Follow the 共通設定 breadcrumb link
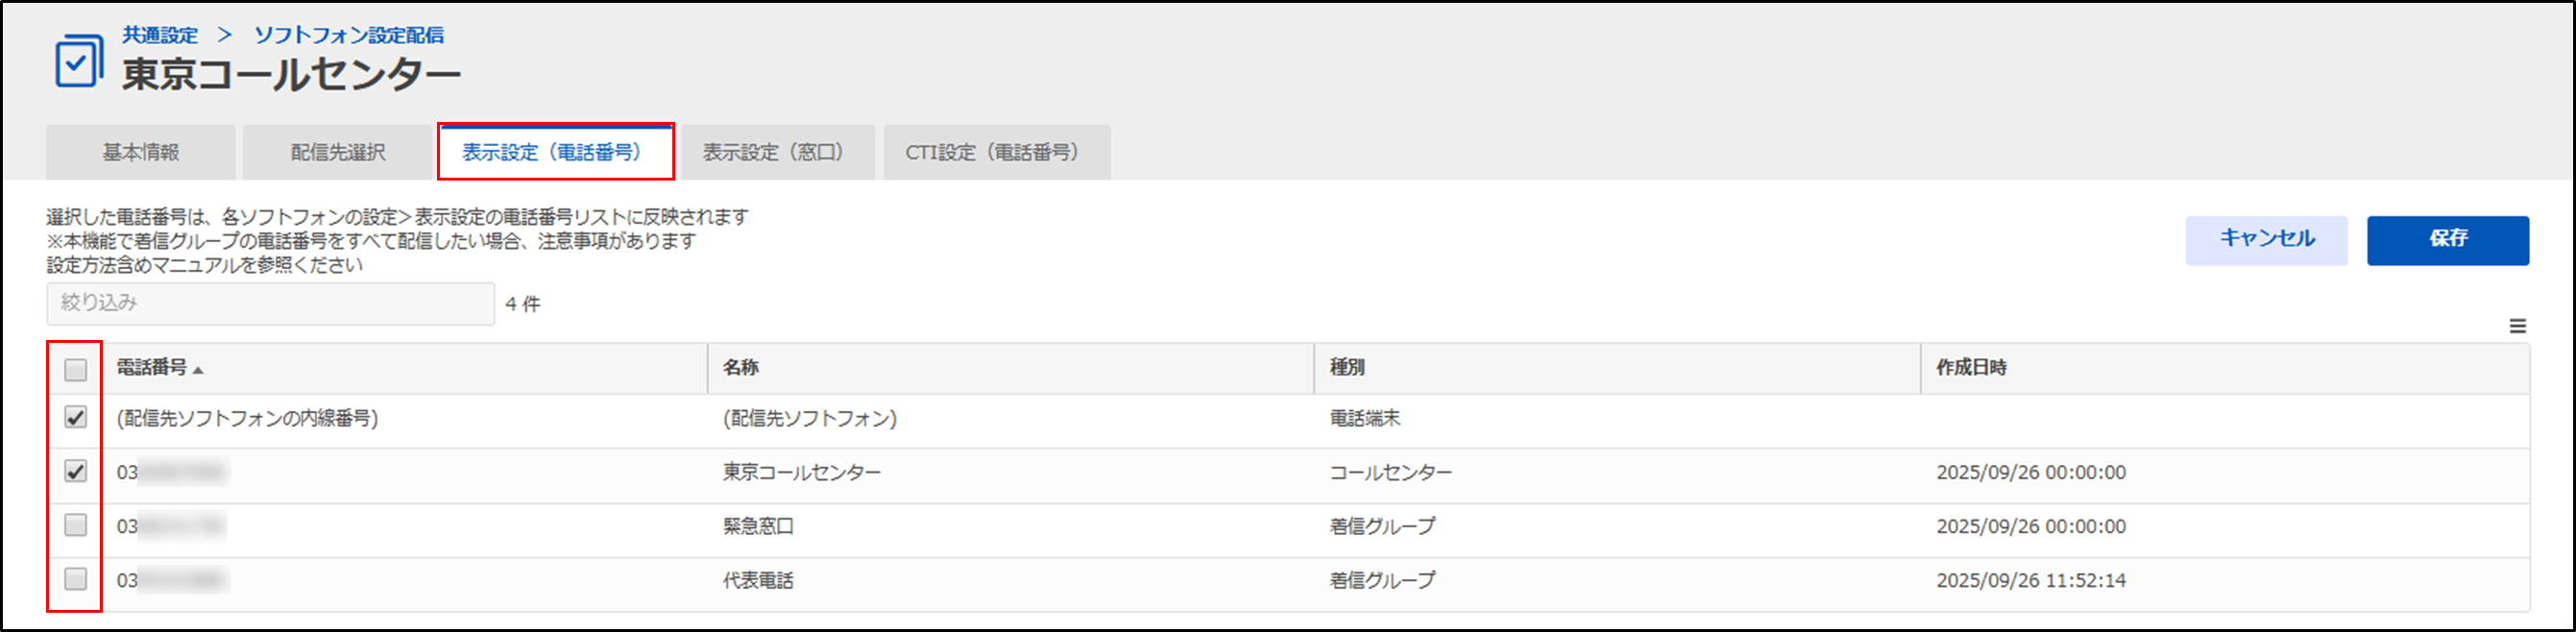Image resolution: width=2576 pixels, height=632 pixels. coord(160,35)
